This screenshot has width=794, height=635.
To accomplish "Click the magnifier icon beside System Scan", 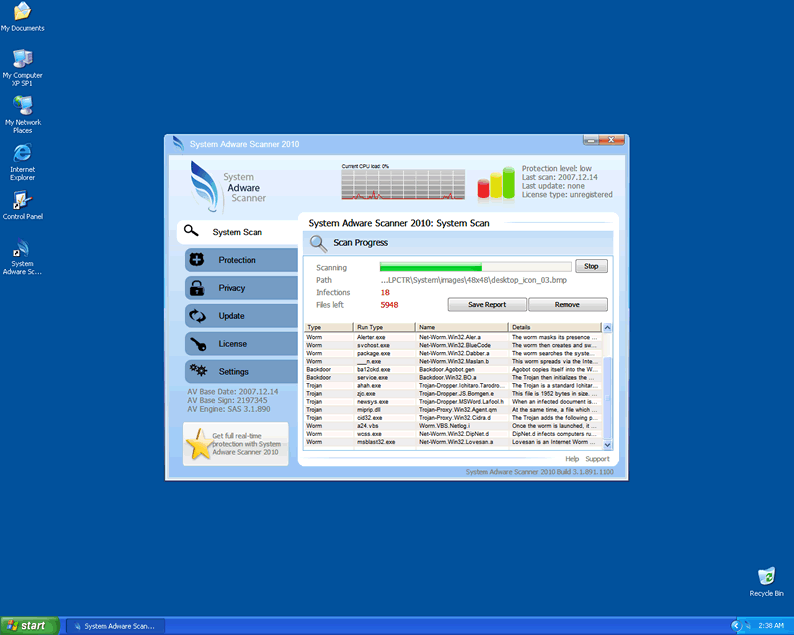I will coord(192,231).
